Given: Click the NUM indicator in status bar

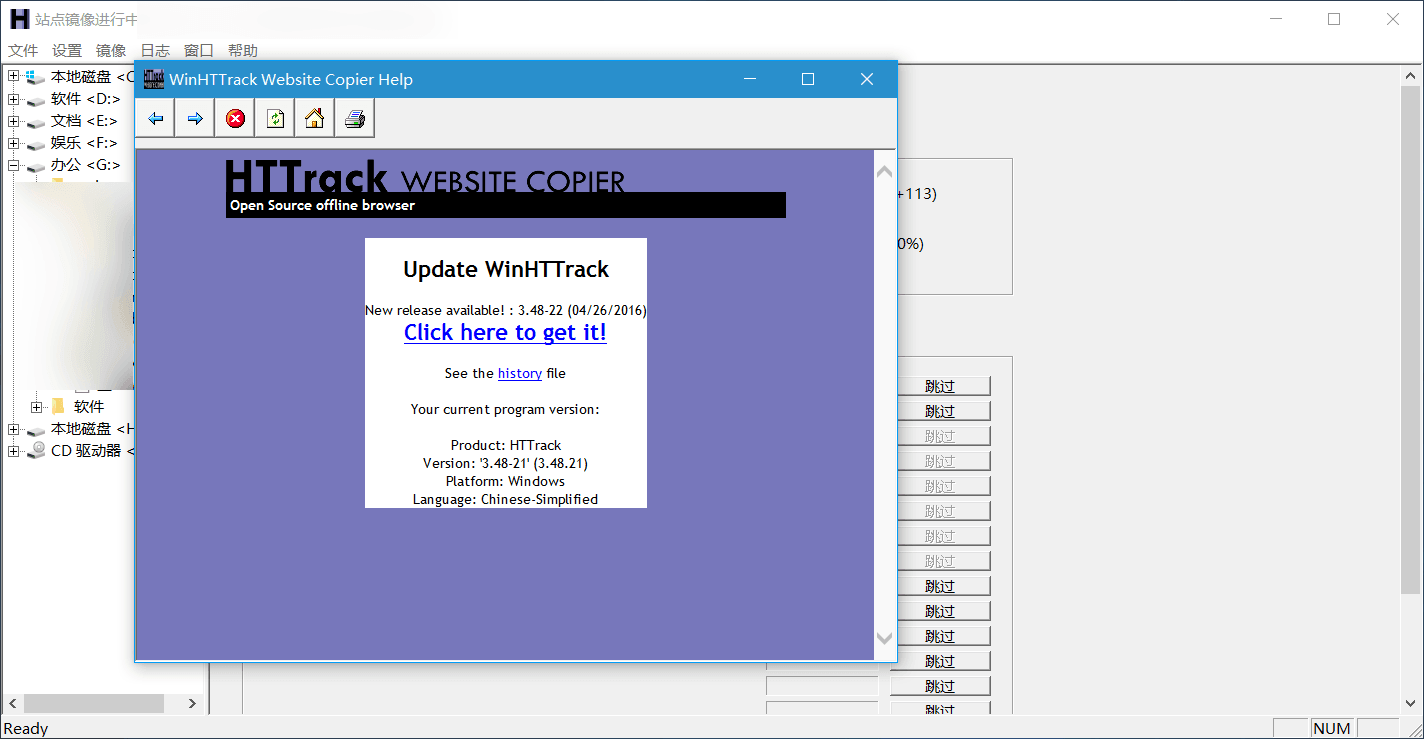Looking at the screenshot, I should 1332,729.
